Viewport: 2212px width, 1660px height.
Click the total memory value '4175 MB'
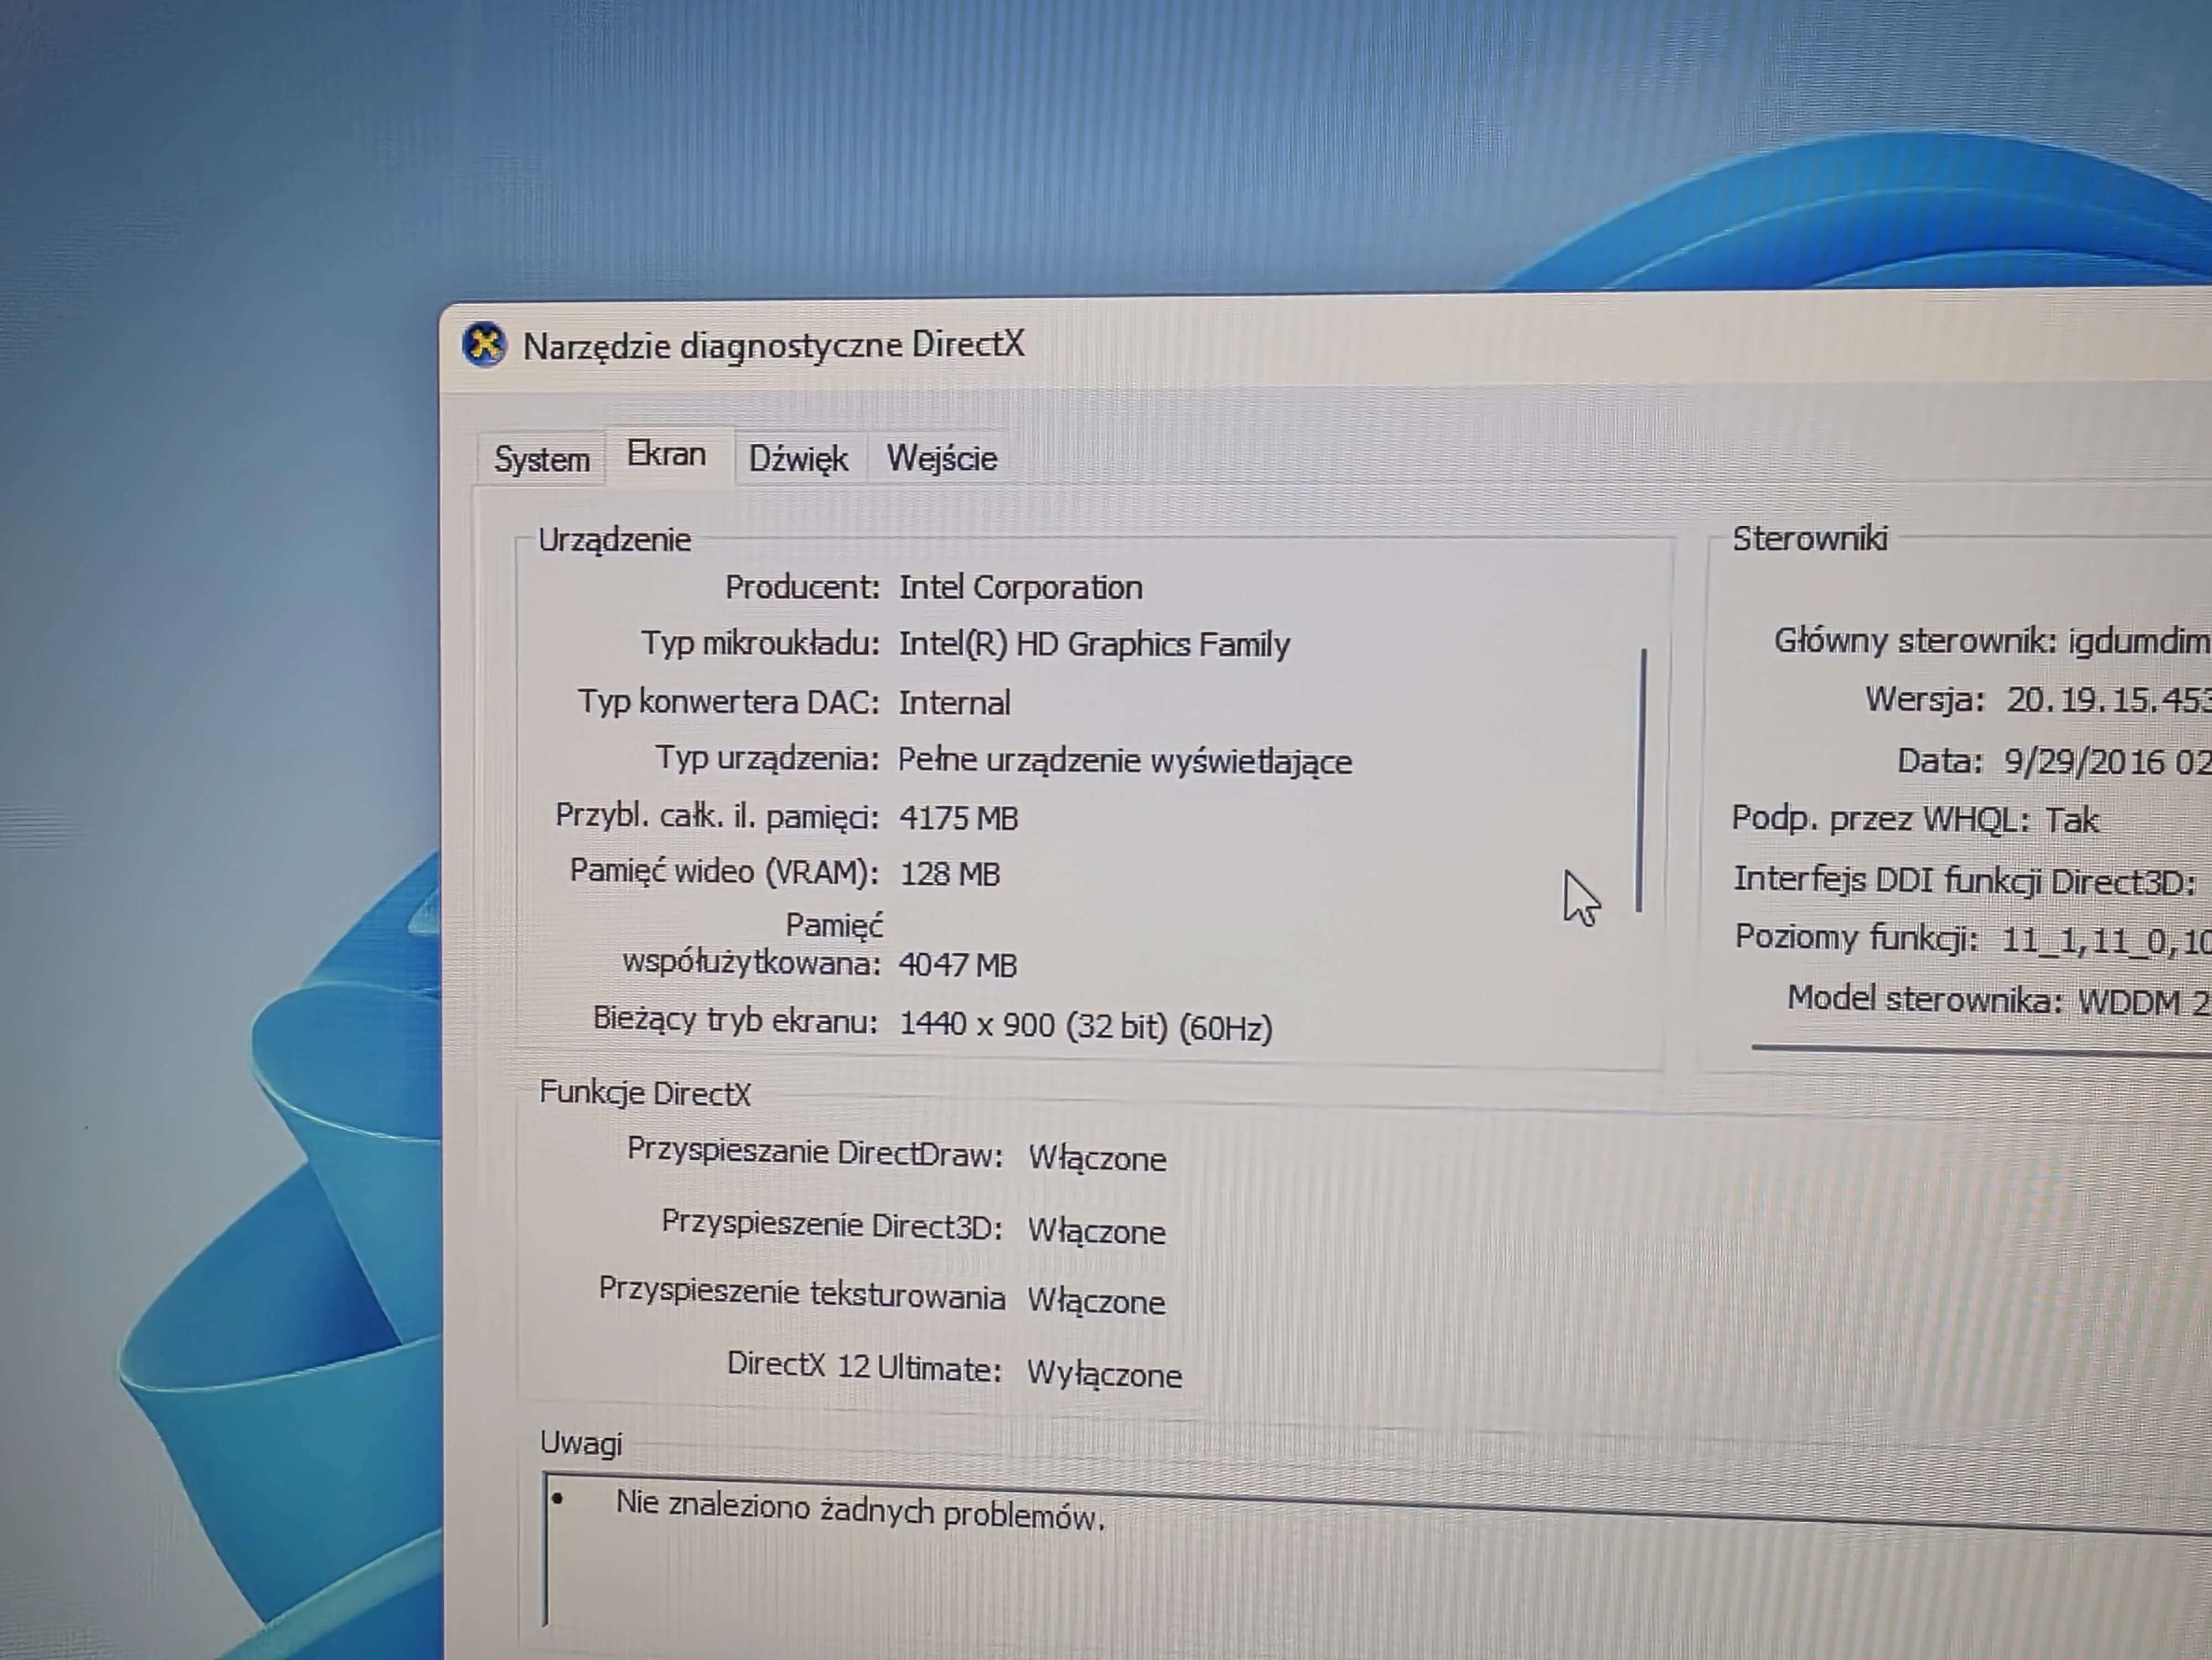click(x=958, y=818)
